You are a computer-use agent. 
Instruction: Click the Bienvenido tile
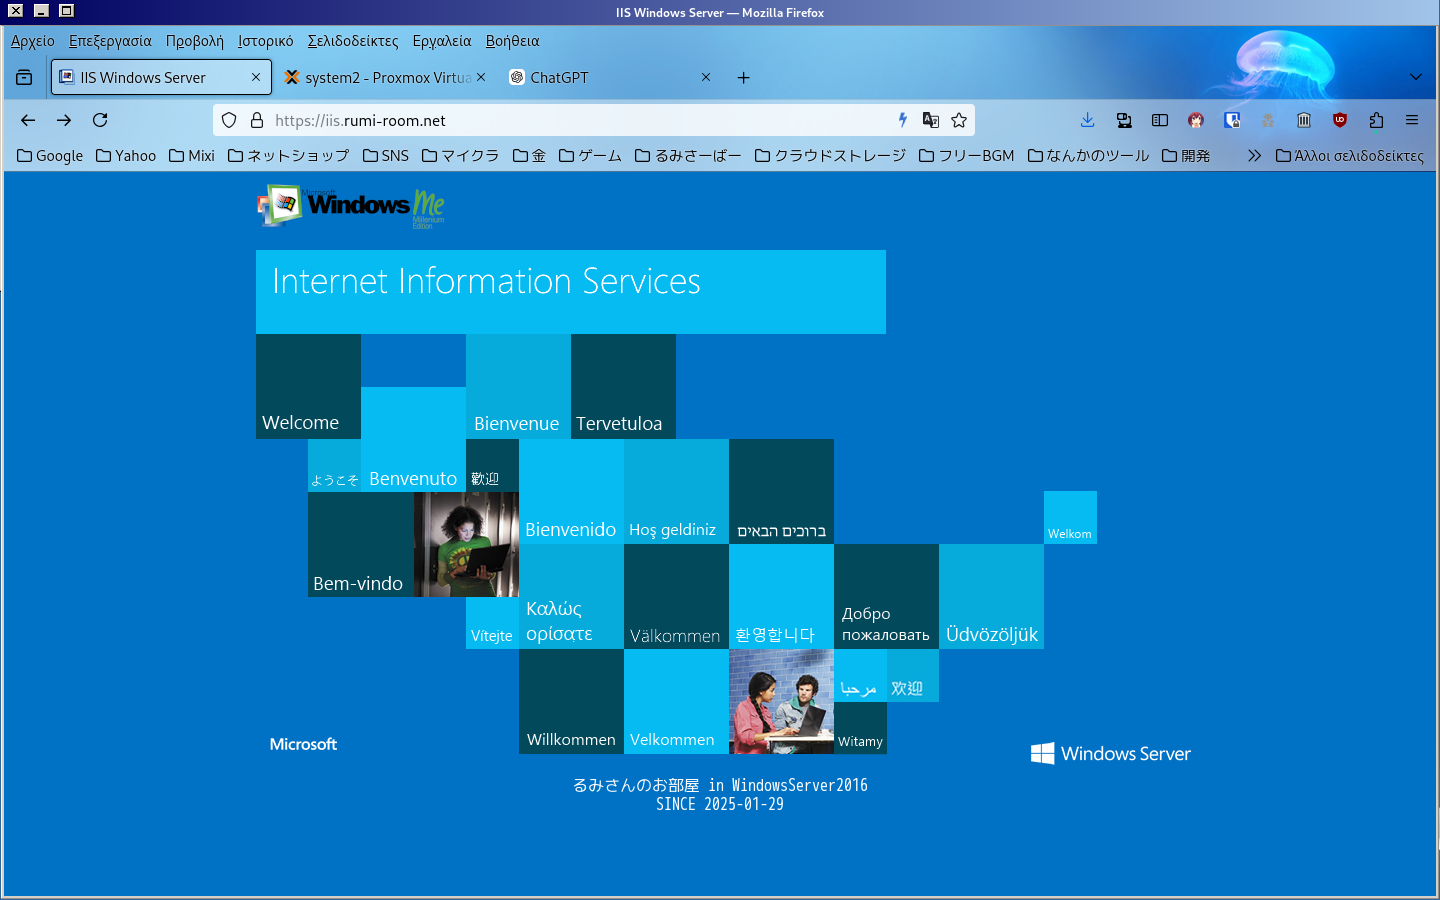tap(571, 491)
